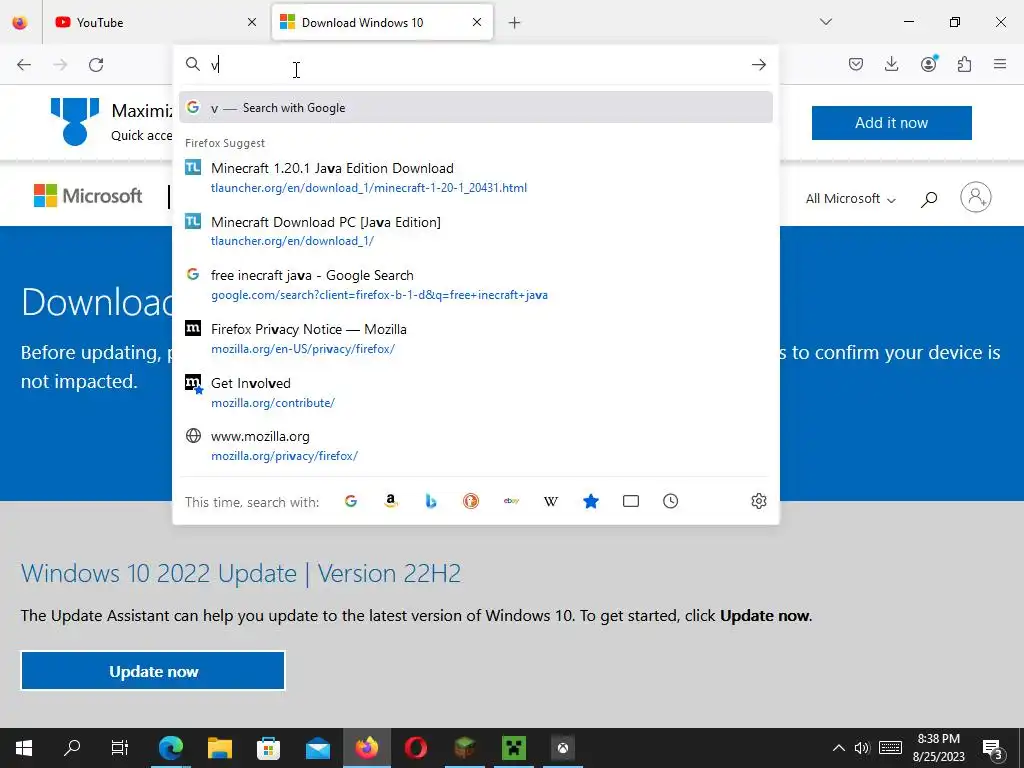1024x768 pixels.
Task: Click the Add it now button
Action: [891, 123]
